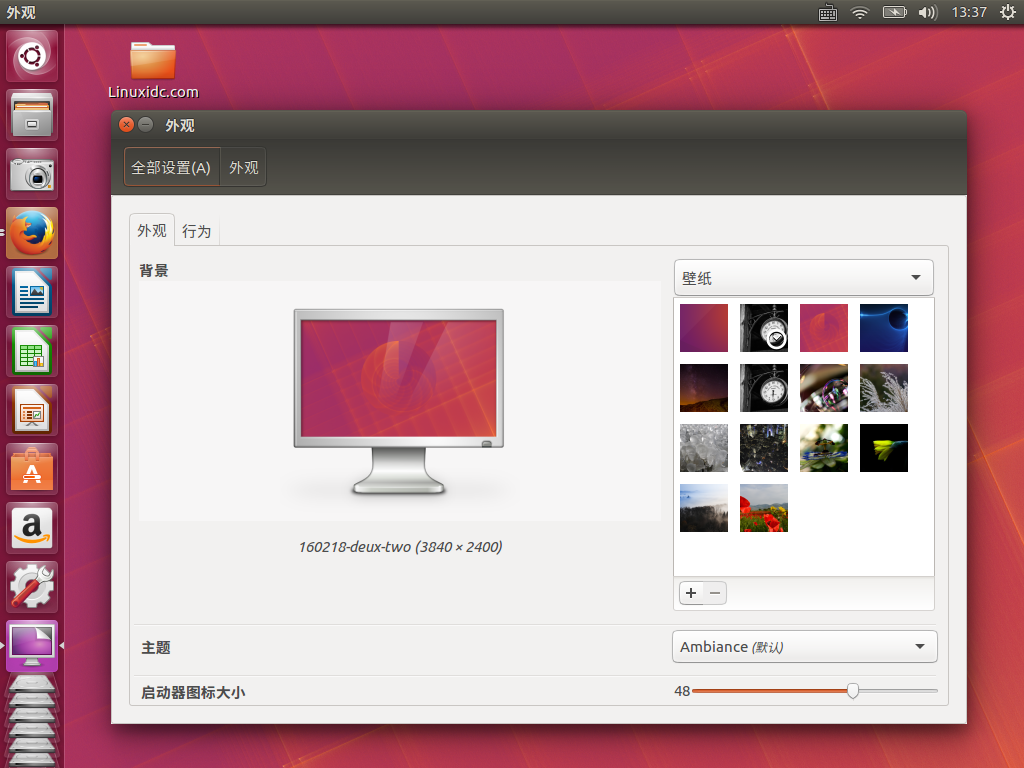Select the colorful bubbles wallpaper thumbnail
The image size is (1024, 768).
pos(824,388)
